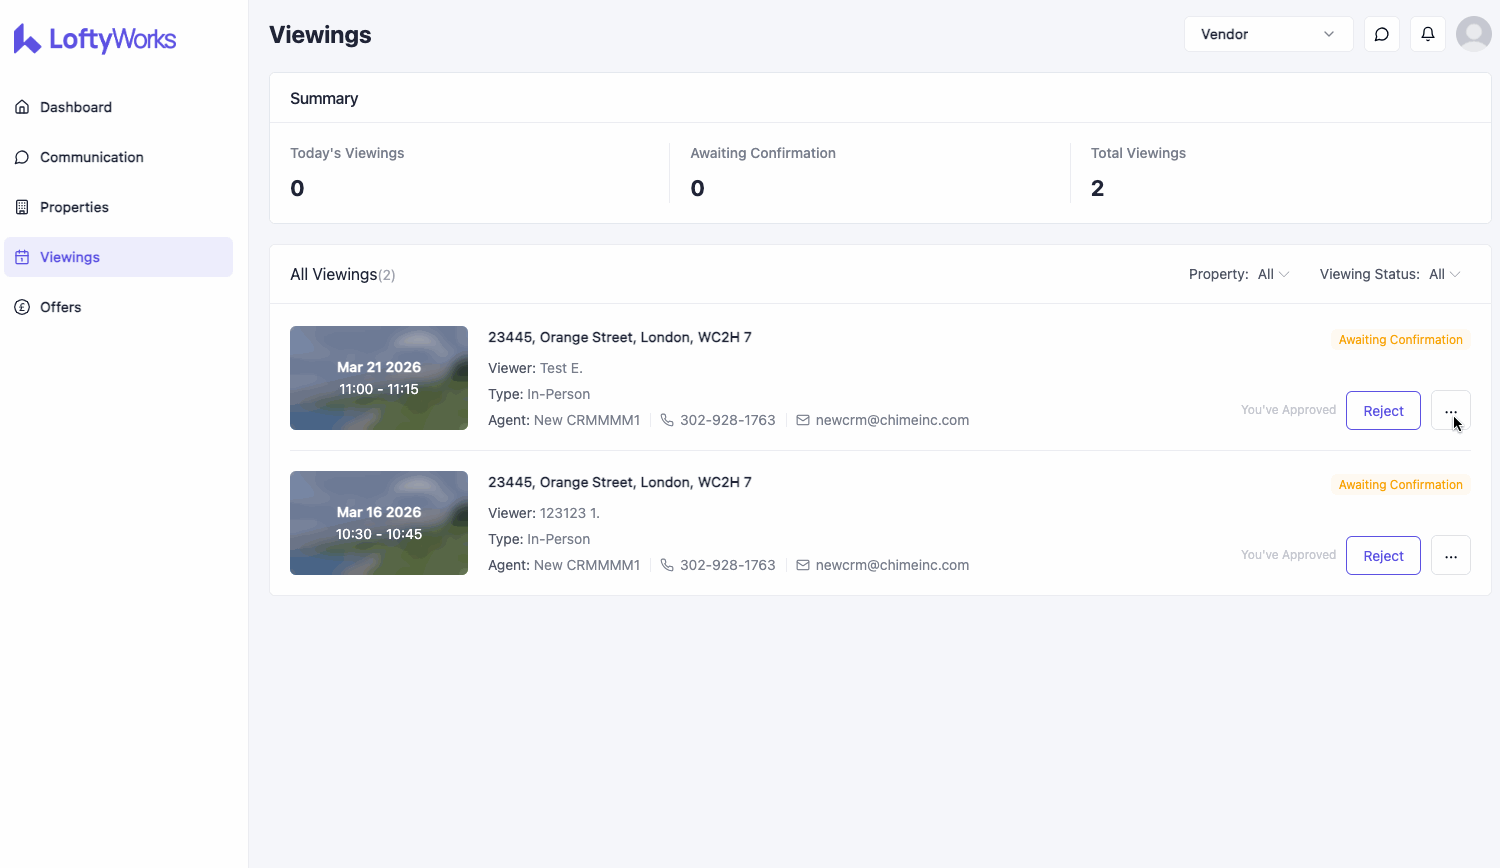This screenshot has width=1500, height=868.
Task: Open the notifications bell
Action: coord(1427,34)
